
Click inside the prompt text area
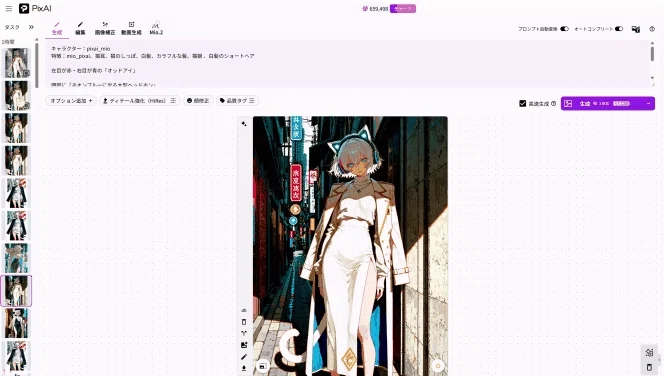coord(347,64)
